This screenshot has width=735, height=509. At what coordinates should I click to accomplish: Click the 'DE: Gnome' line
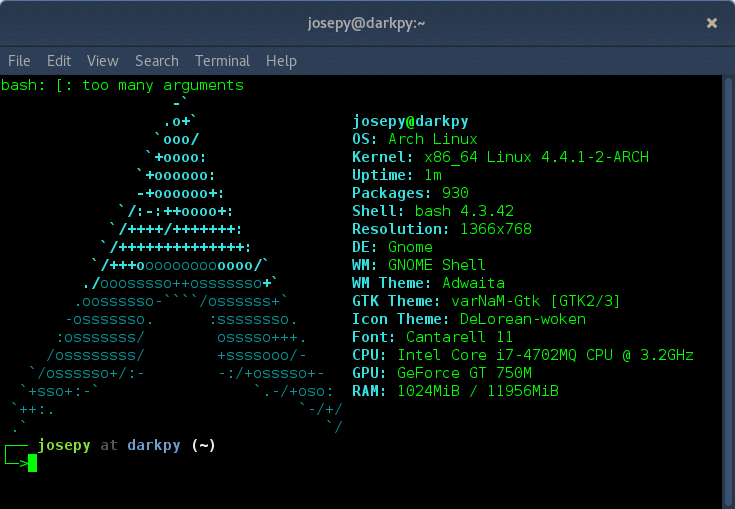[392, 247]
